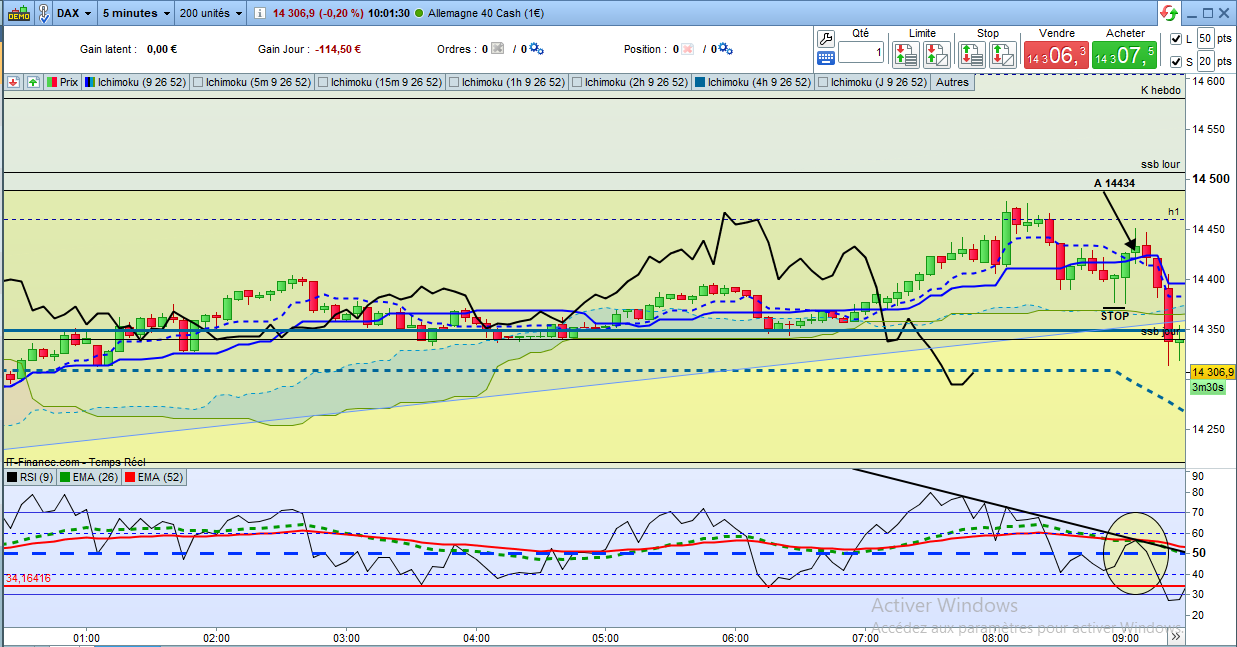The height and width of the screenshot is (647, 1237).
Task: Click the black RSI color swatch
Action: 12,477
